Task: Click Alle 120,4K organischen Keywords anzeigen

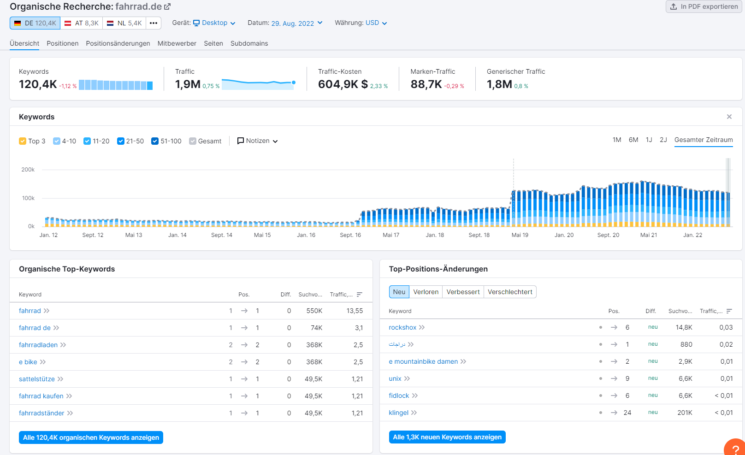Action: [91, 437]
